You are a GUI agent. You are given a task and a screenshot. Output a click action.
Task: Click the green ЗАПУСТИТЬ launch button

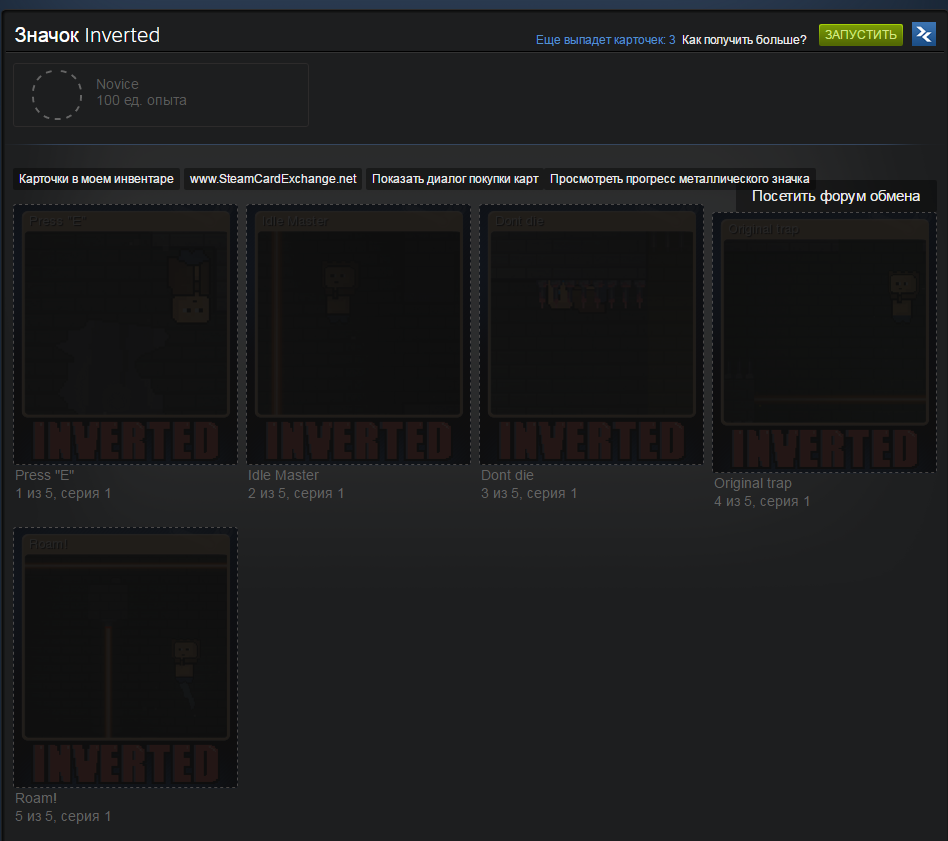pyautogui.click(x=860, y=34)
